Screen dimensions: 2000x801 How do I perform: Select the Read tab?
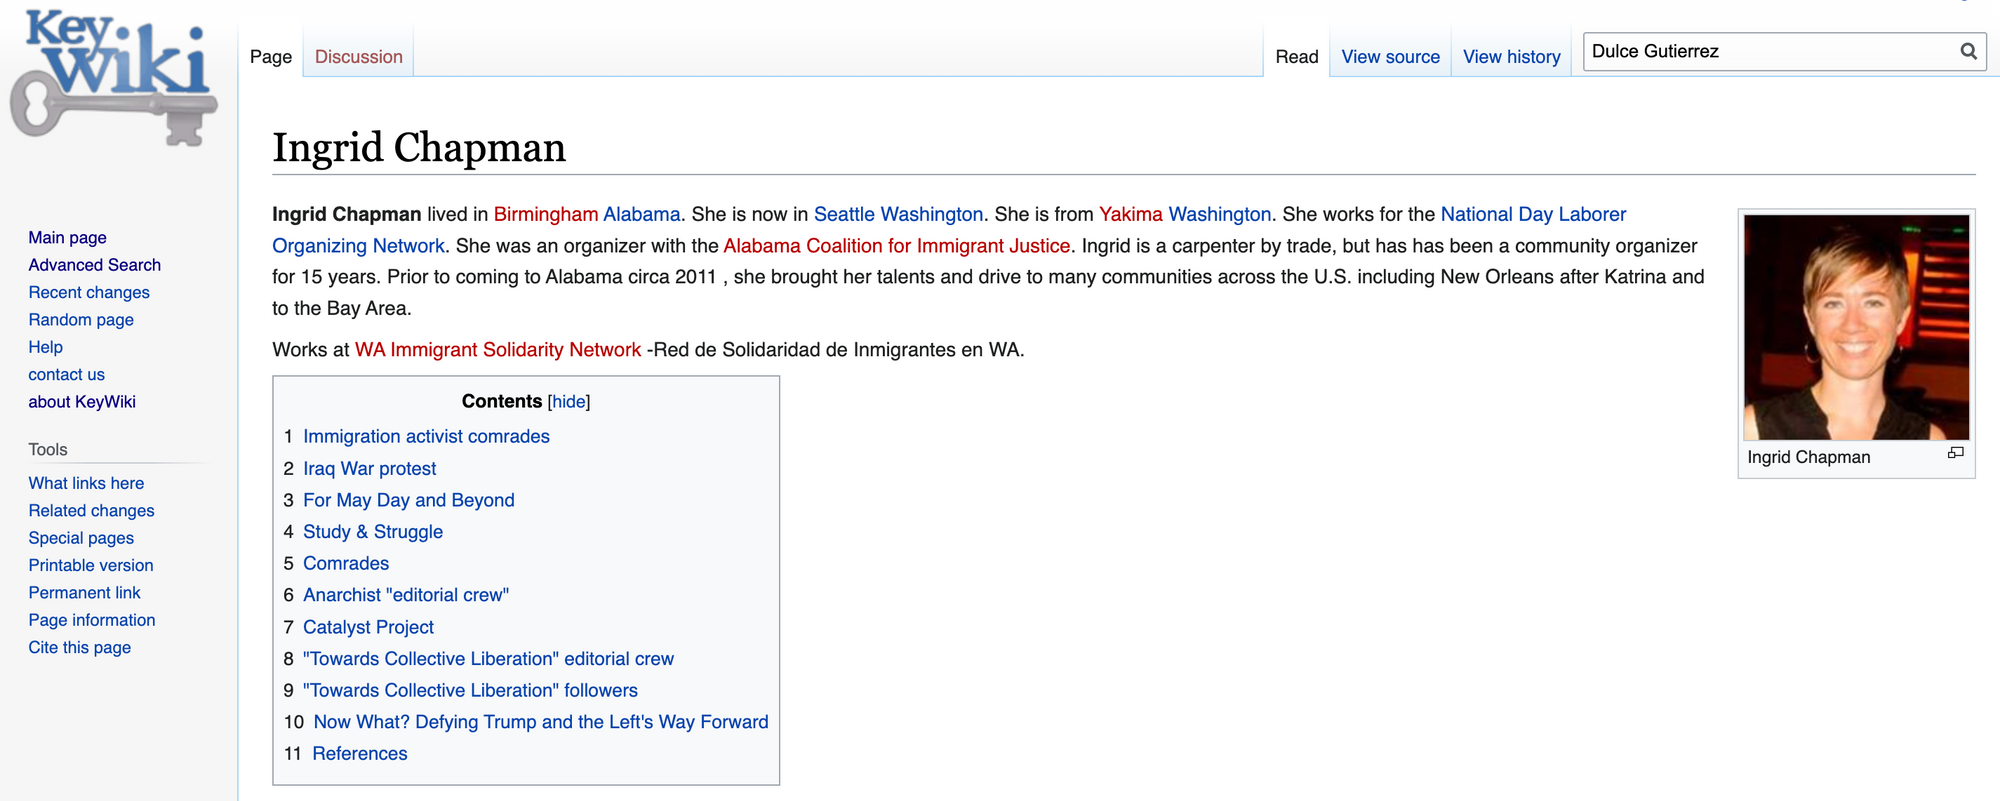[x=1297, y=57]
